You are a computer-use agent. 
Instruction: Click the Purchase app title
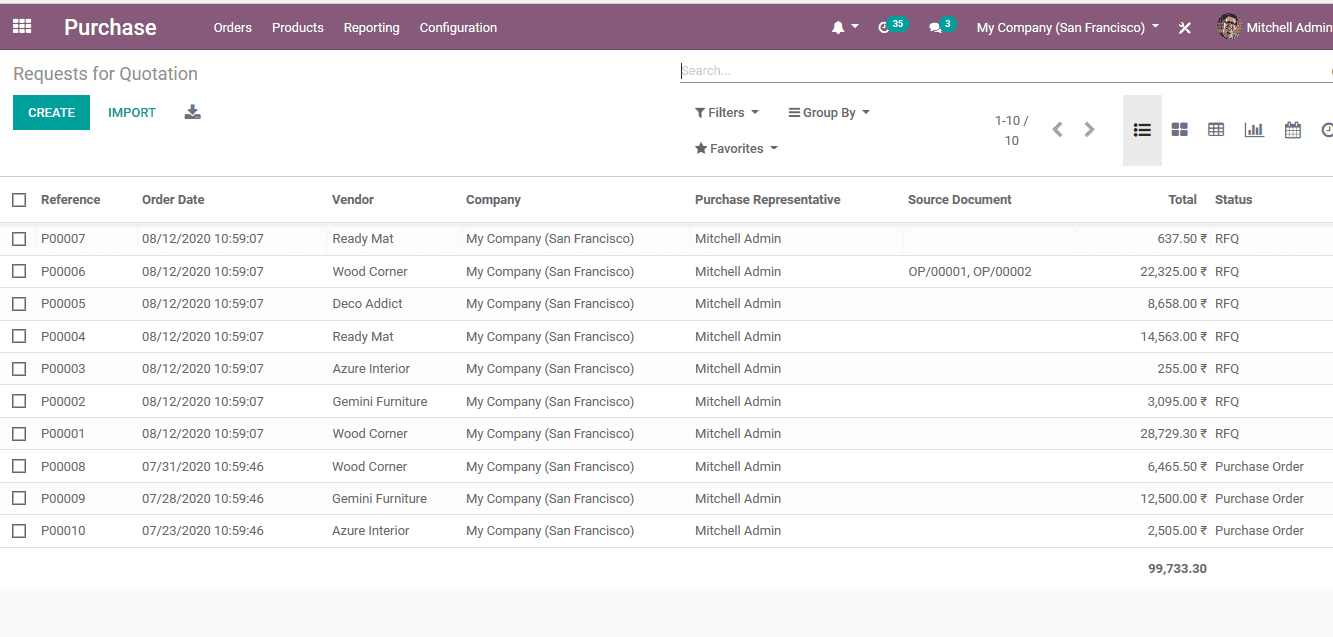coord(110,28)
